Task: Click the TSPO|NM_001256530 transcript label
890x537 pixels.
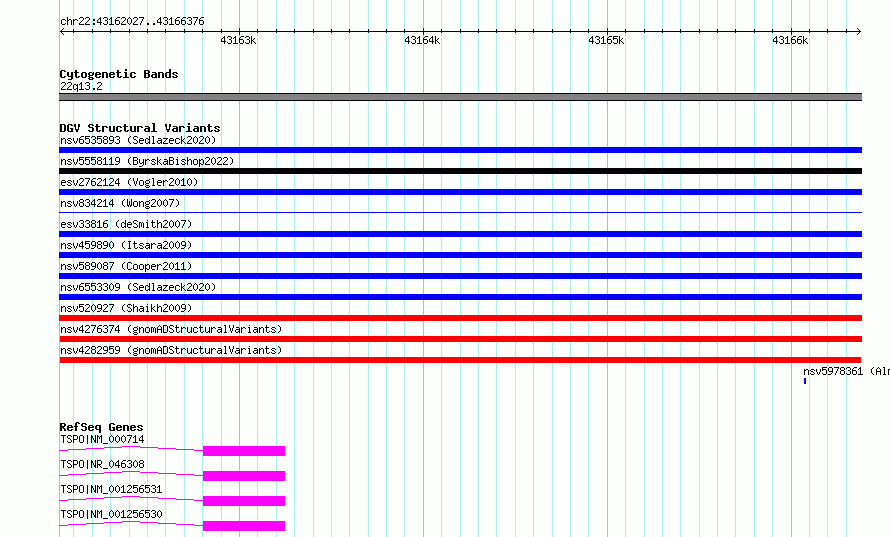Action: pos(111,514)
